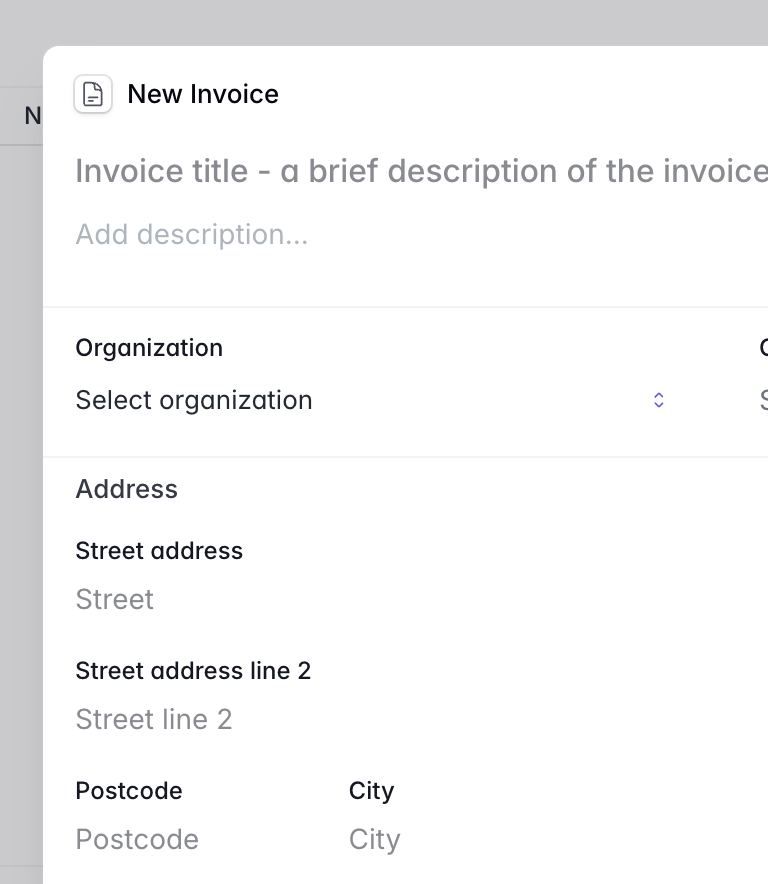The width and height of the screenshot is (768, 884).
Task: Click the Street address line 2 label
Action: (193, 671)
